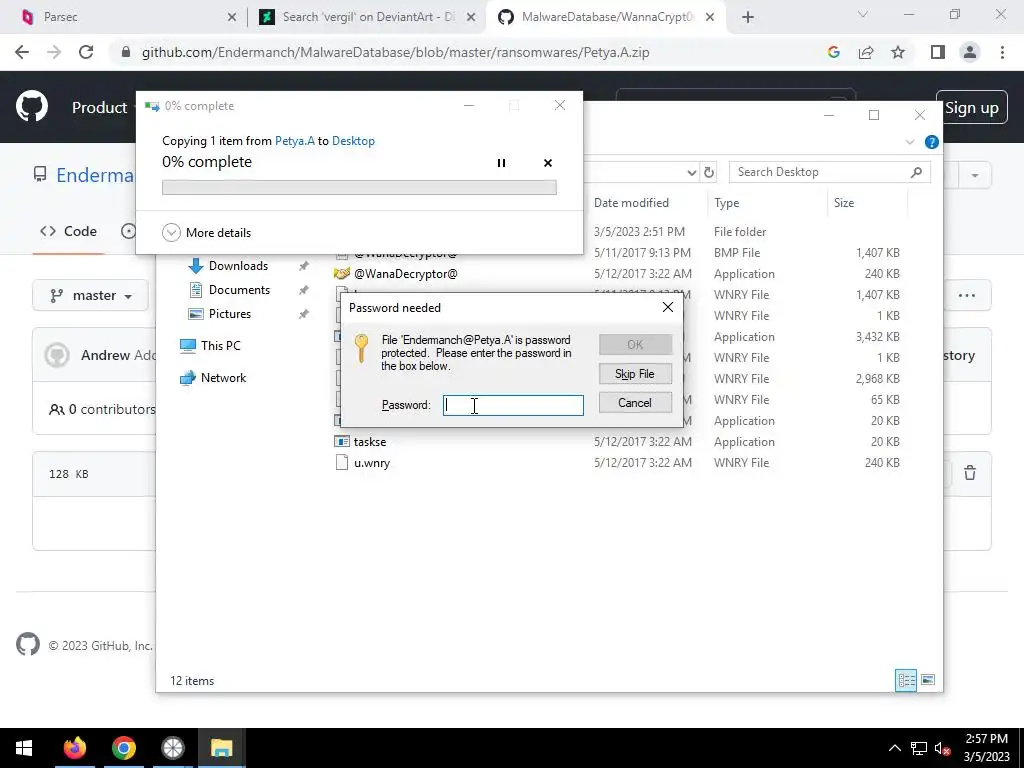Switch Explorer to details view
This screenshot has height=768, width=1024.
(906, 680)
